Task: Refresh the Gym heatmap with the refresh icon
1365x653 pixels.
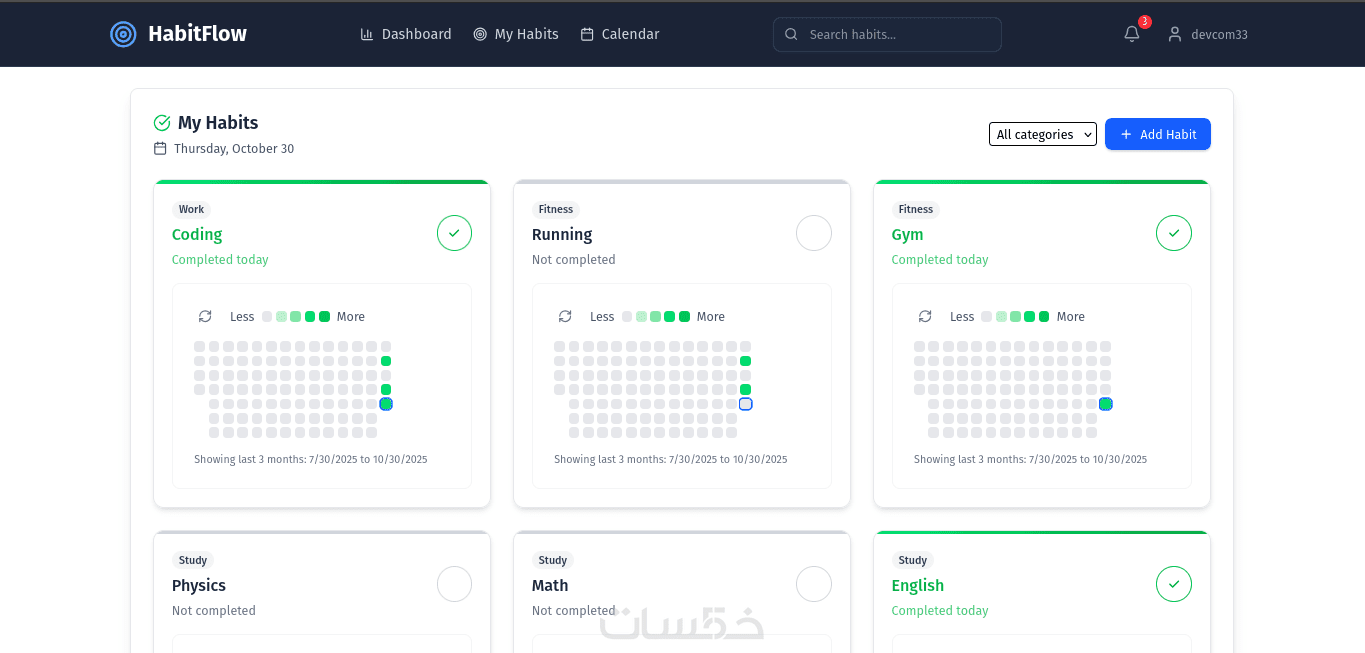Action: (x=925, y=316)
